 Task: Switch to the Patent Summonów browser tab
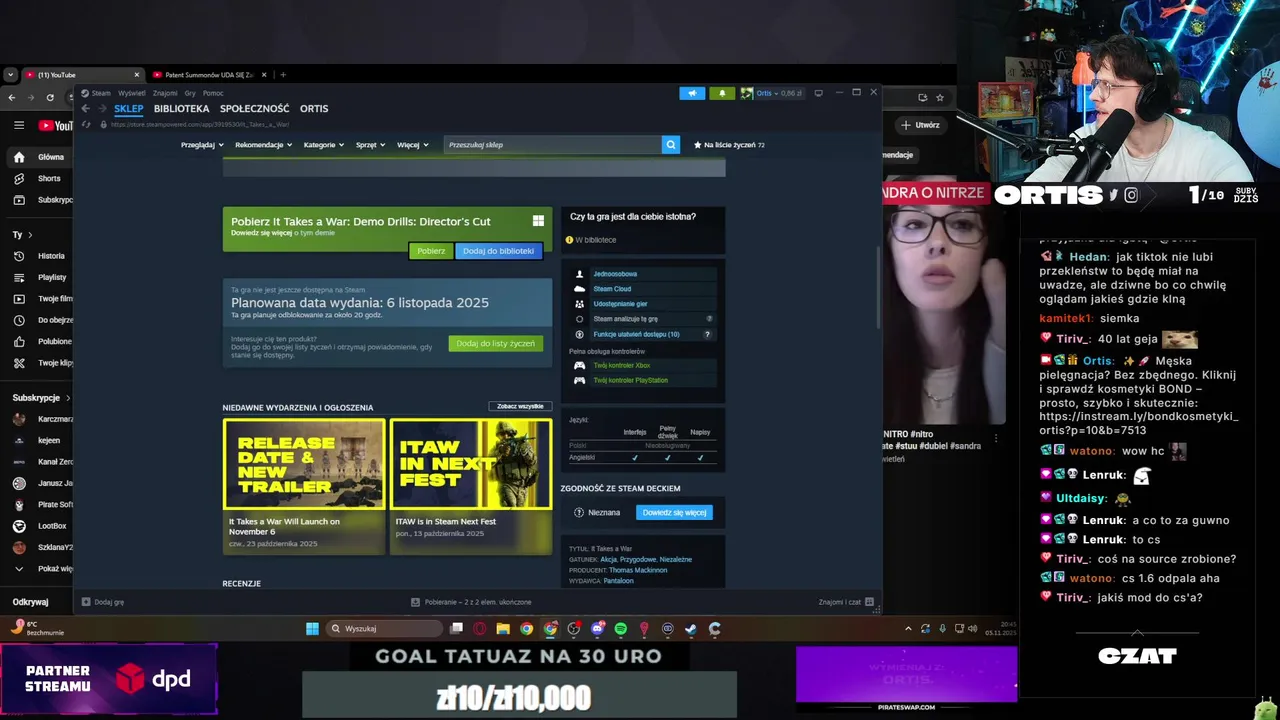click(x=208, y=75)
